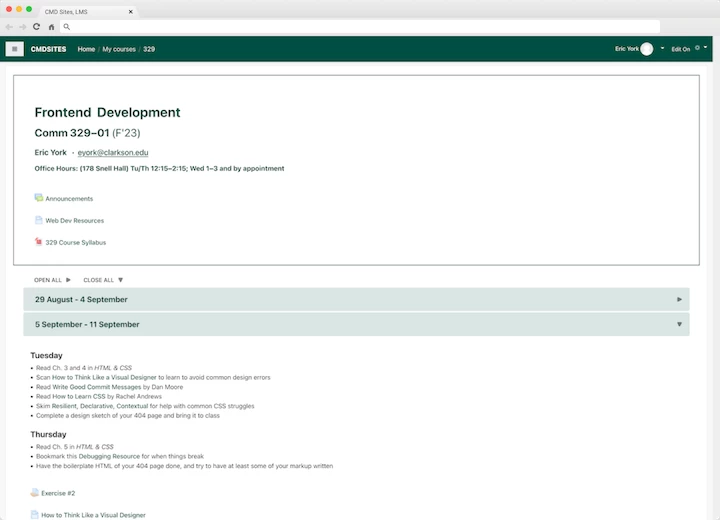The height and width of the screenshot is (520, 720).
Task: Click the 329 Course Syllabus PDF icon
Action: click(x=39, y=242)
